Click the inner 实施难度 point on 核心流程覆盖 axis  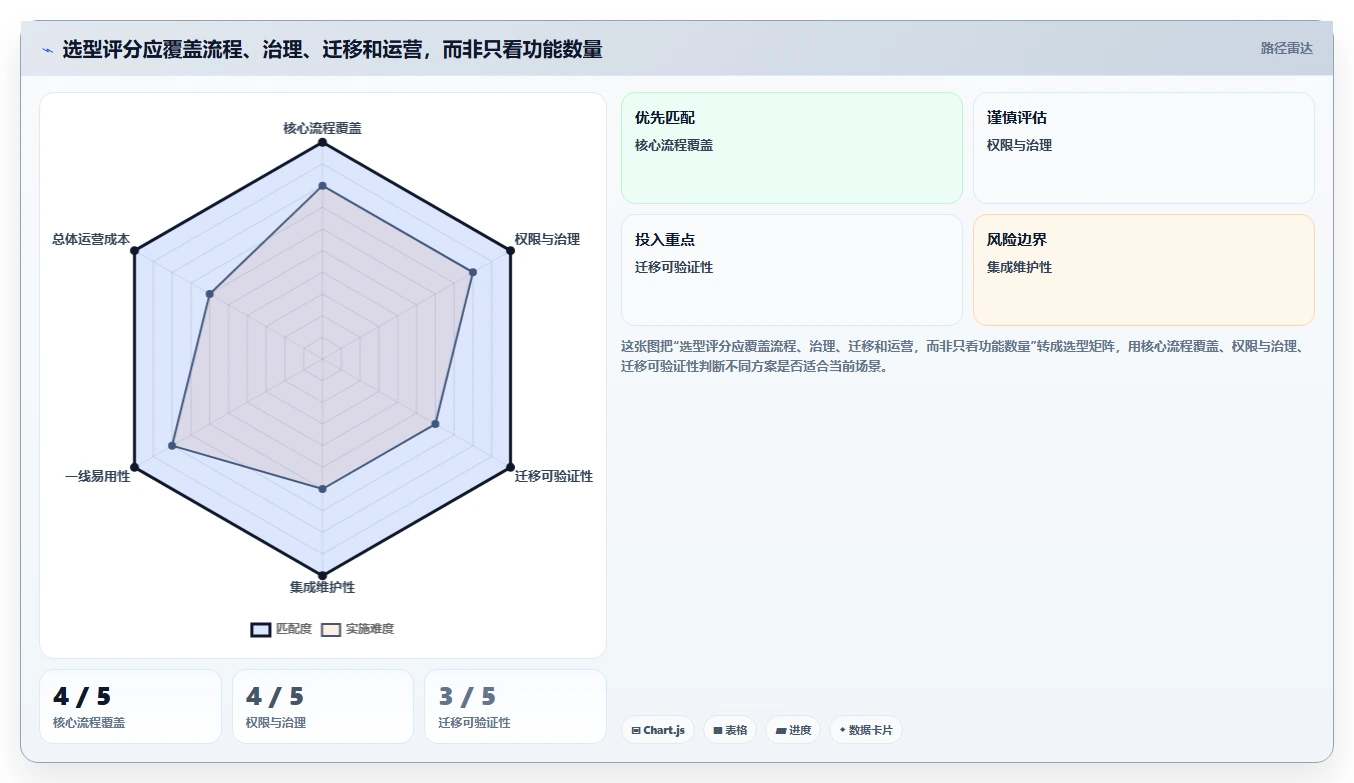coord(322,186)
